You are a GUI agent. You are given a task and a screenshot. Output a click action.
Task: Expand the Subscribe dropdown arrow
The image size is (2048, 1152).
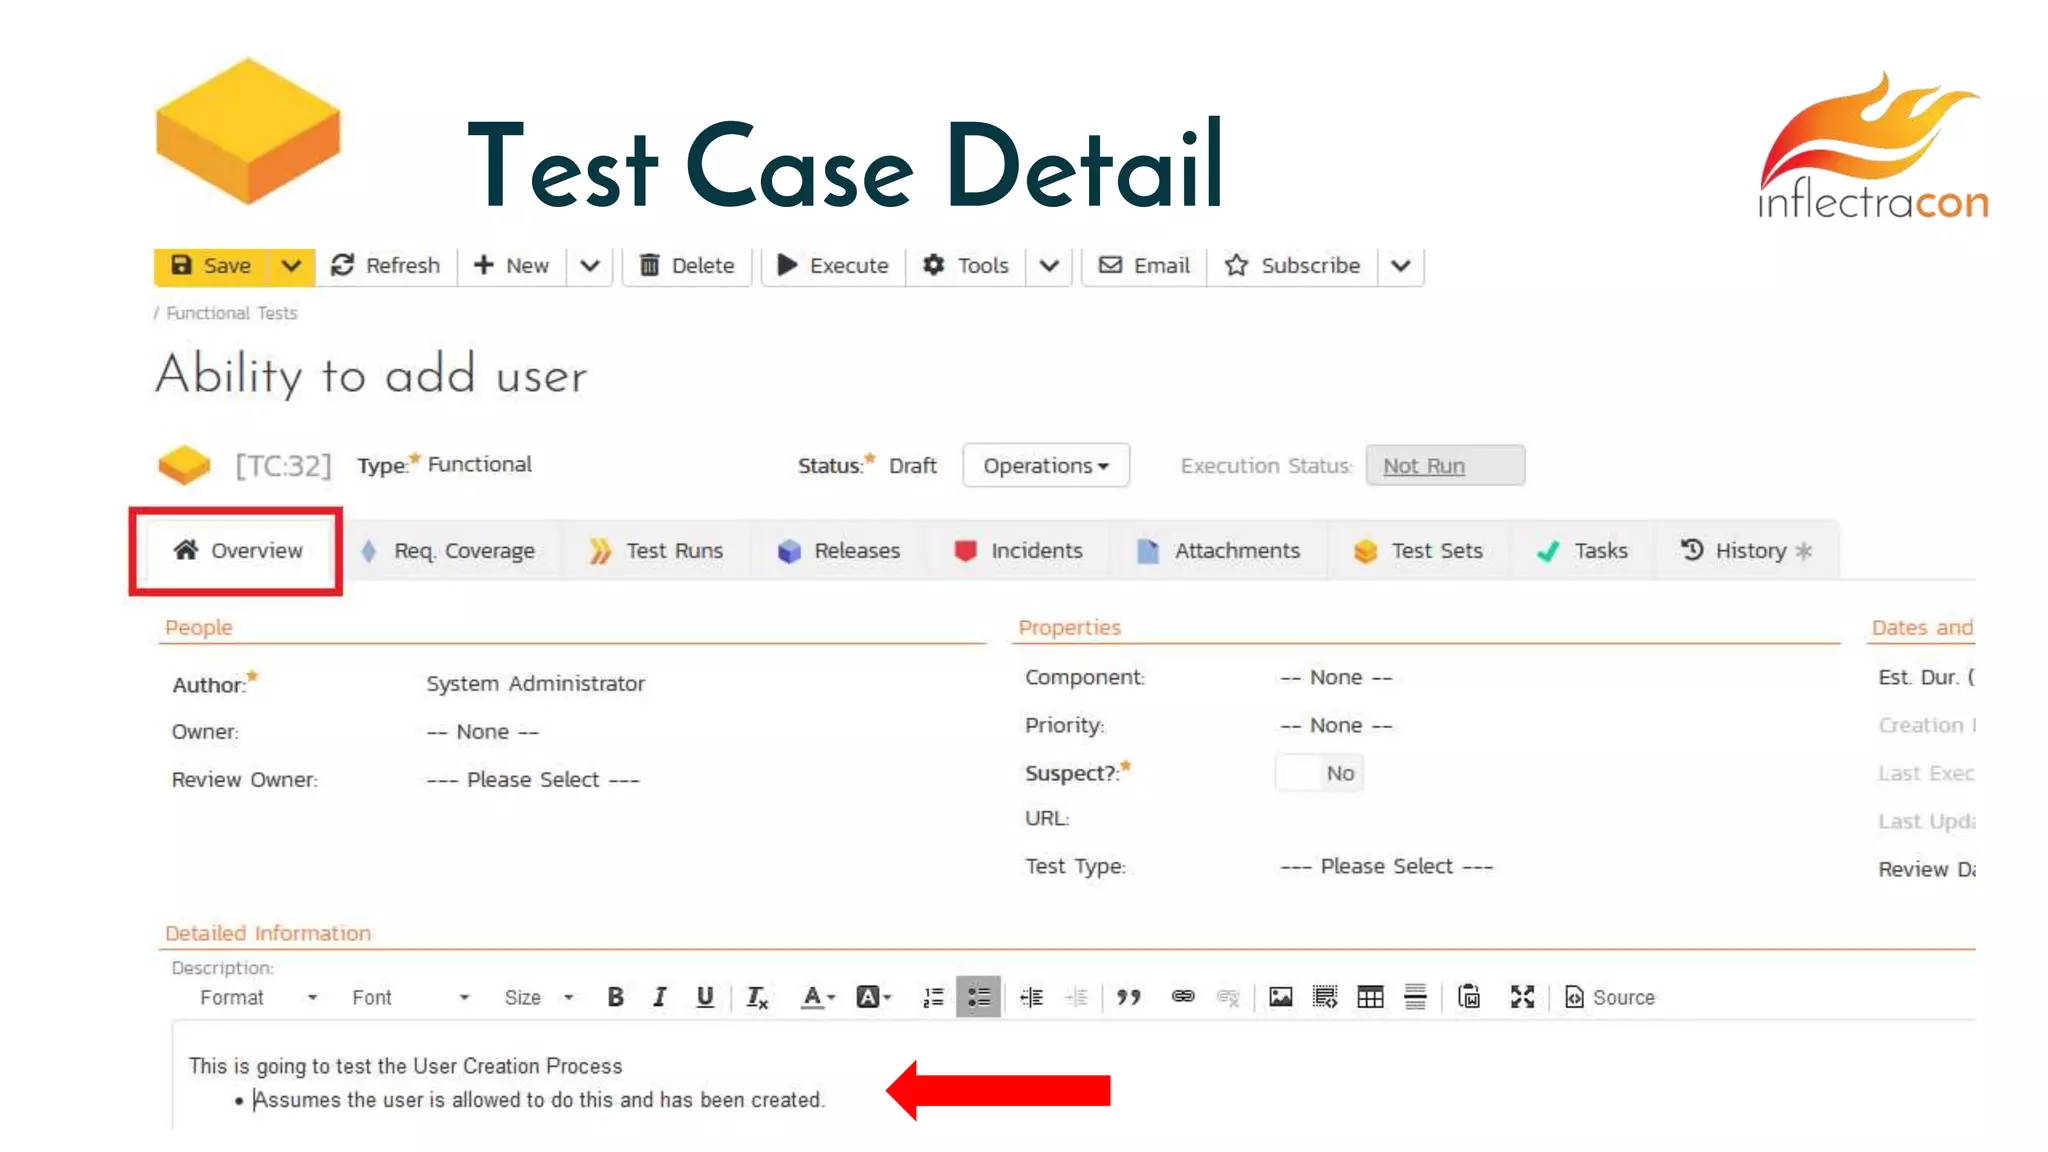(x=1401, y=266)
